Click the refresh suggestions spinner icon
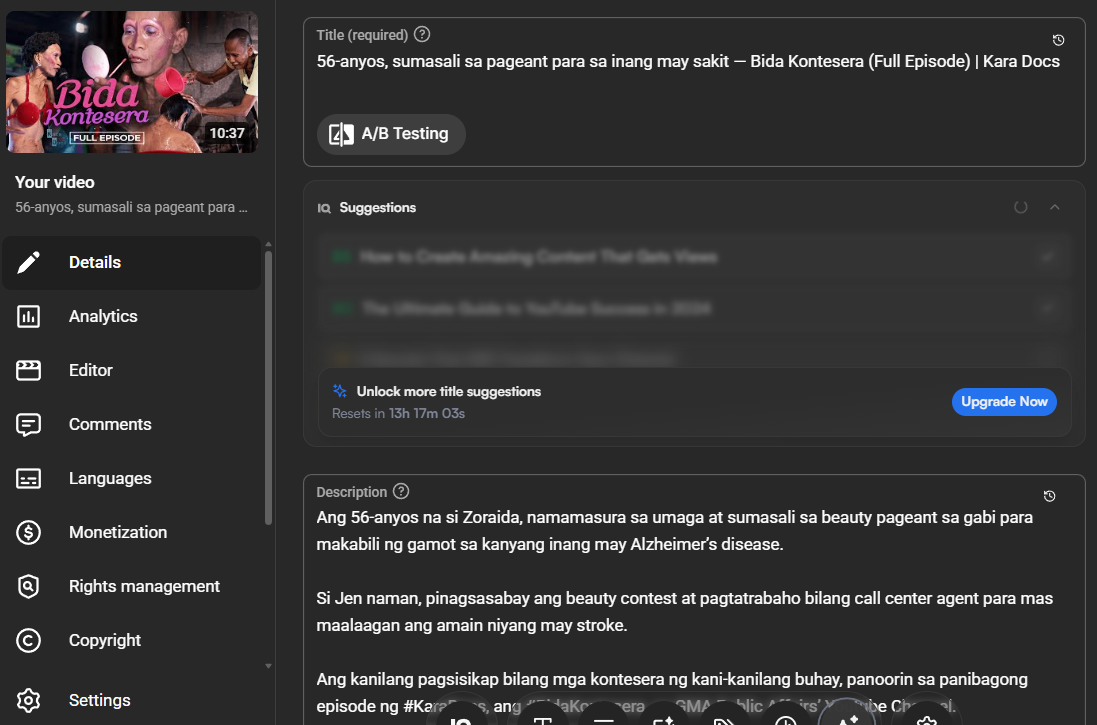 pos(1021,207)
